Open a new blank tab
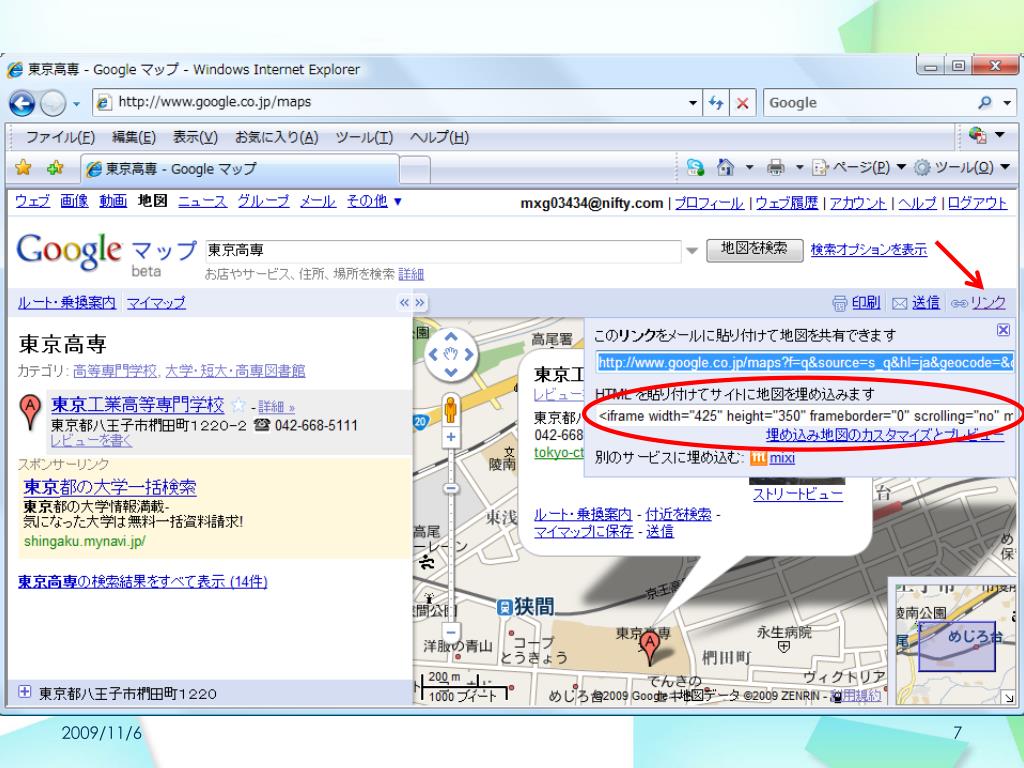This screenshot has width=1024, height=768. [x=415, y=170]
